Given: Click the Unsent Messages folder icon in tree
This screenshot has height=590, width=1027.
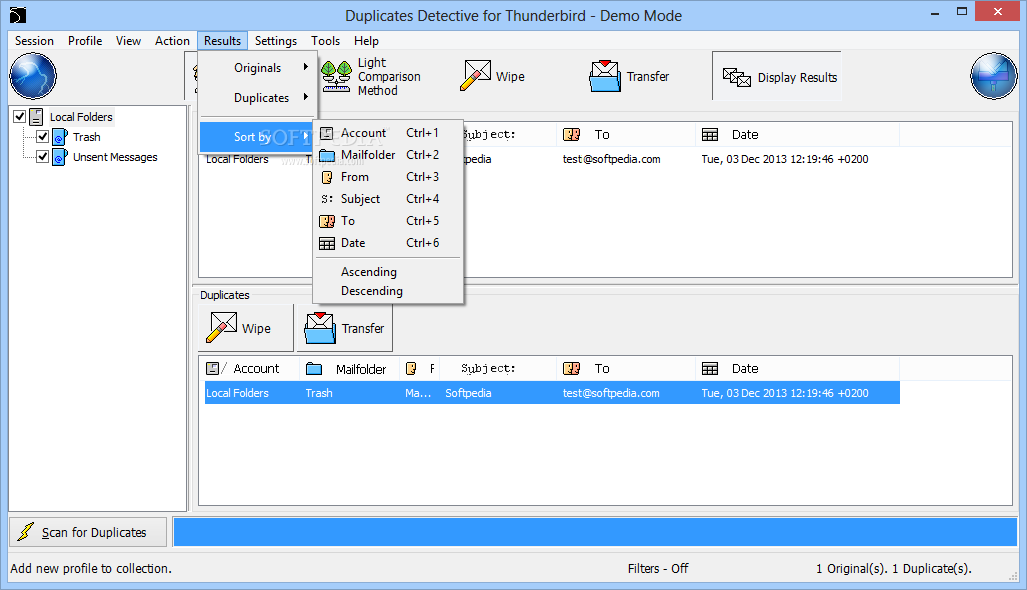Looking at the screenshot, I should 60,157.
